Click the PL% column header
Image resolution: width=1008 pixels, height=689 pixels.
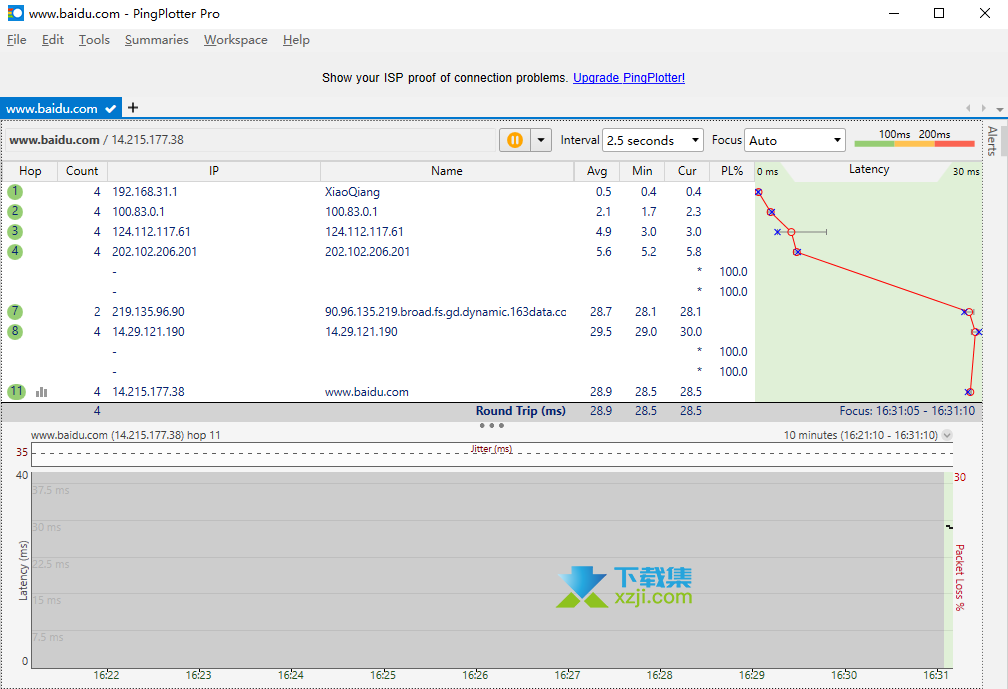tap(732, 171)
